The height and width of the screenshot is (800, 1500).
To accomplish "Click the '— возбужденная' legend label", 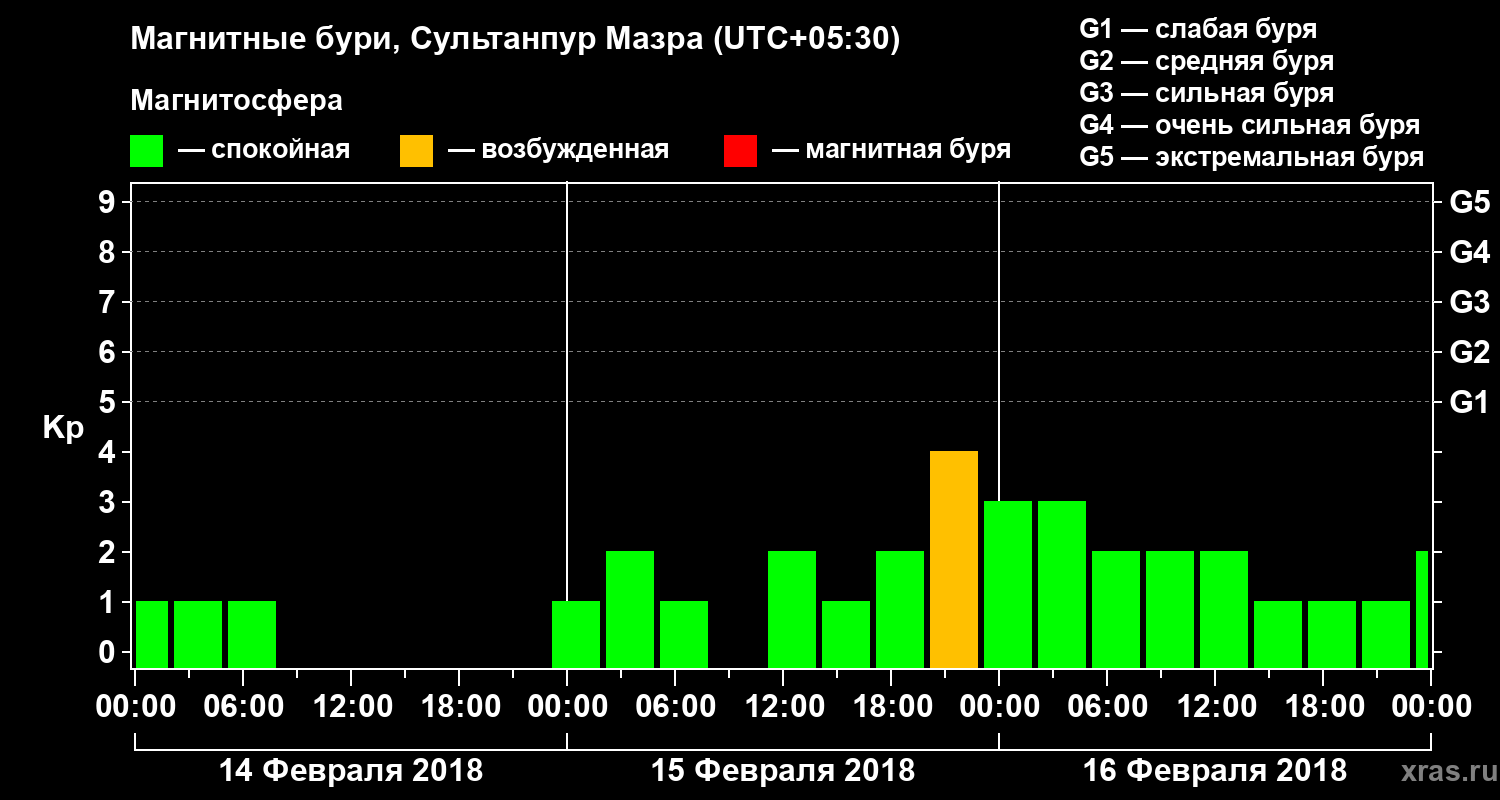I will pos(558,151).
